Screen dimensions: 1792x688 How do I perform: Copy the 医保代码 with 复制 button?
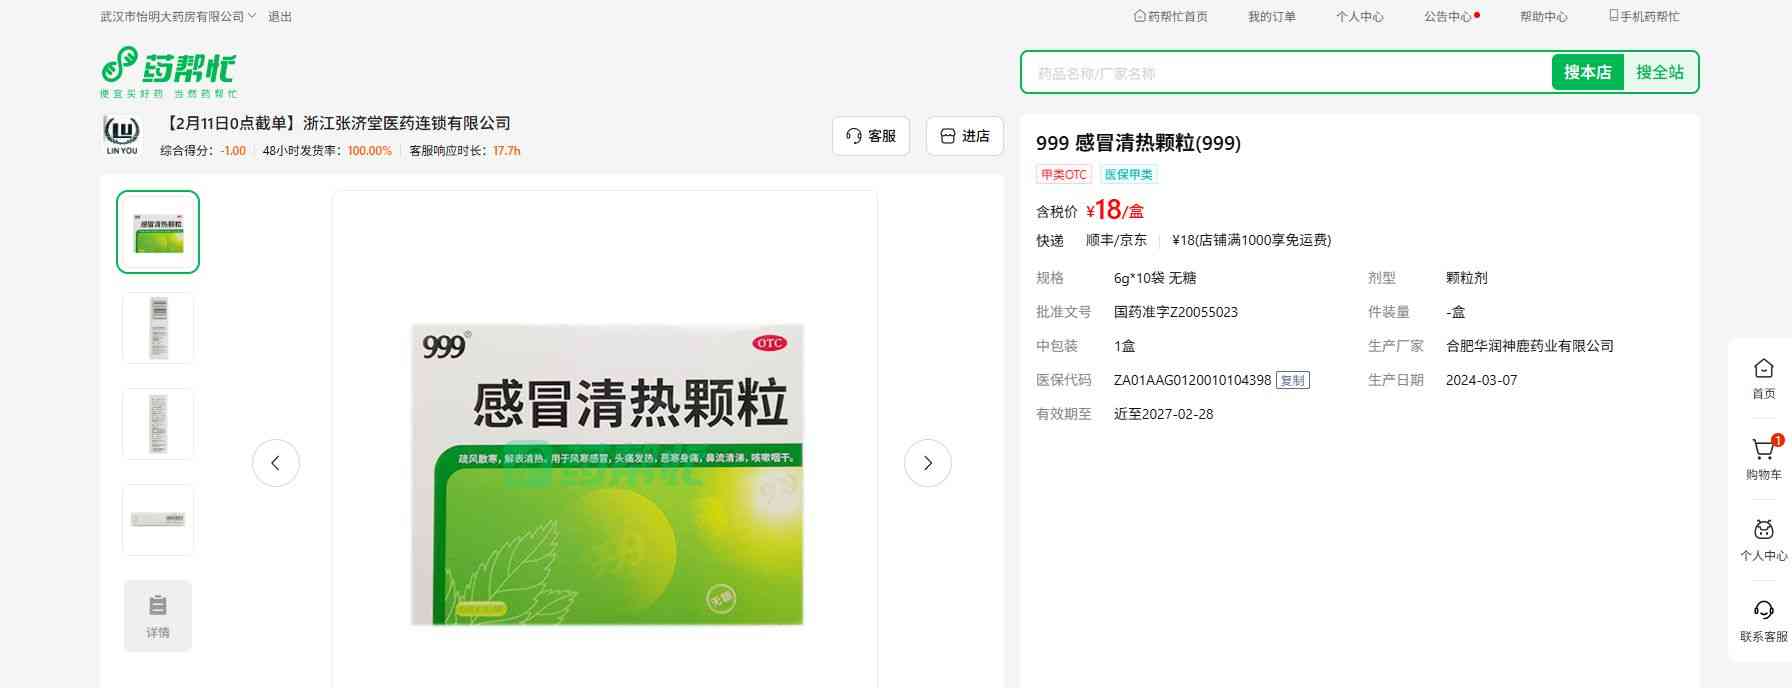[x=1292, y=380]
